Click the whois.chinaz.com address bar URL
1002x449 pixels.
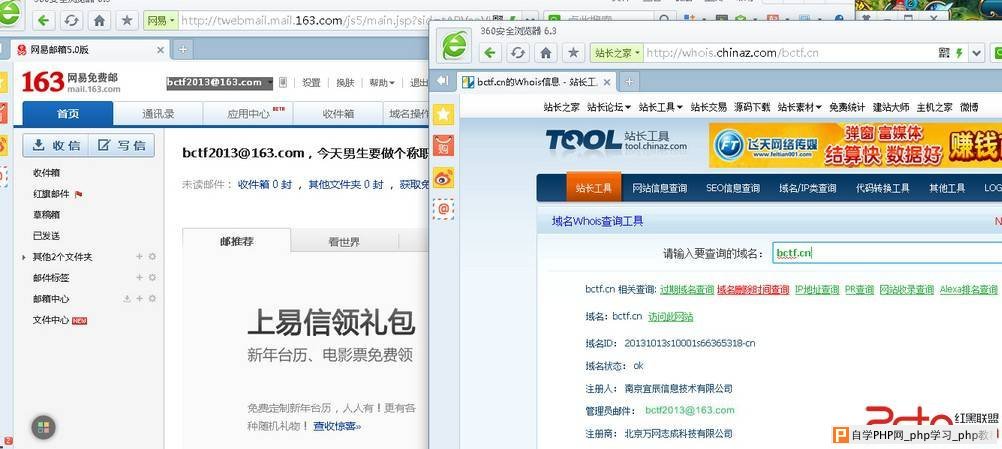click(732, 53)
